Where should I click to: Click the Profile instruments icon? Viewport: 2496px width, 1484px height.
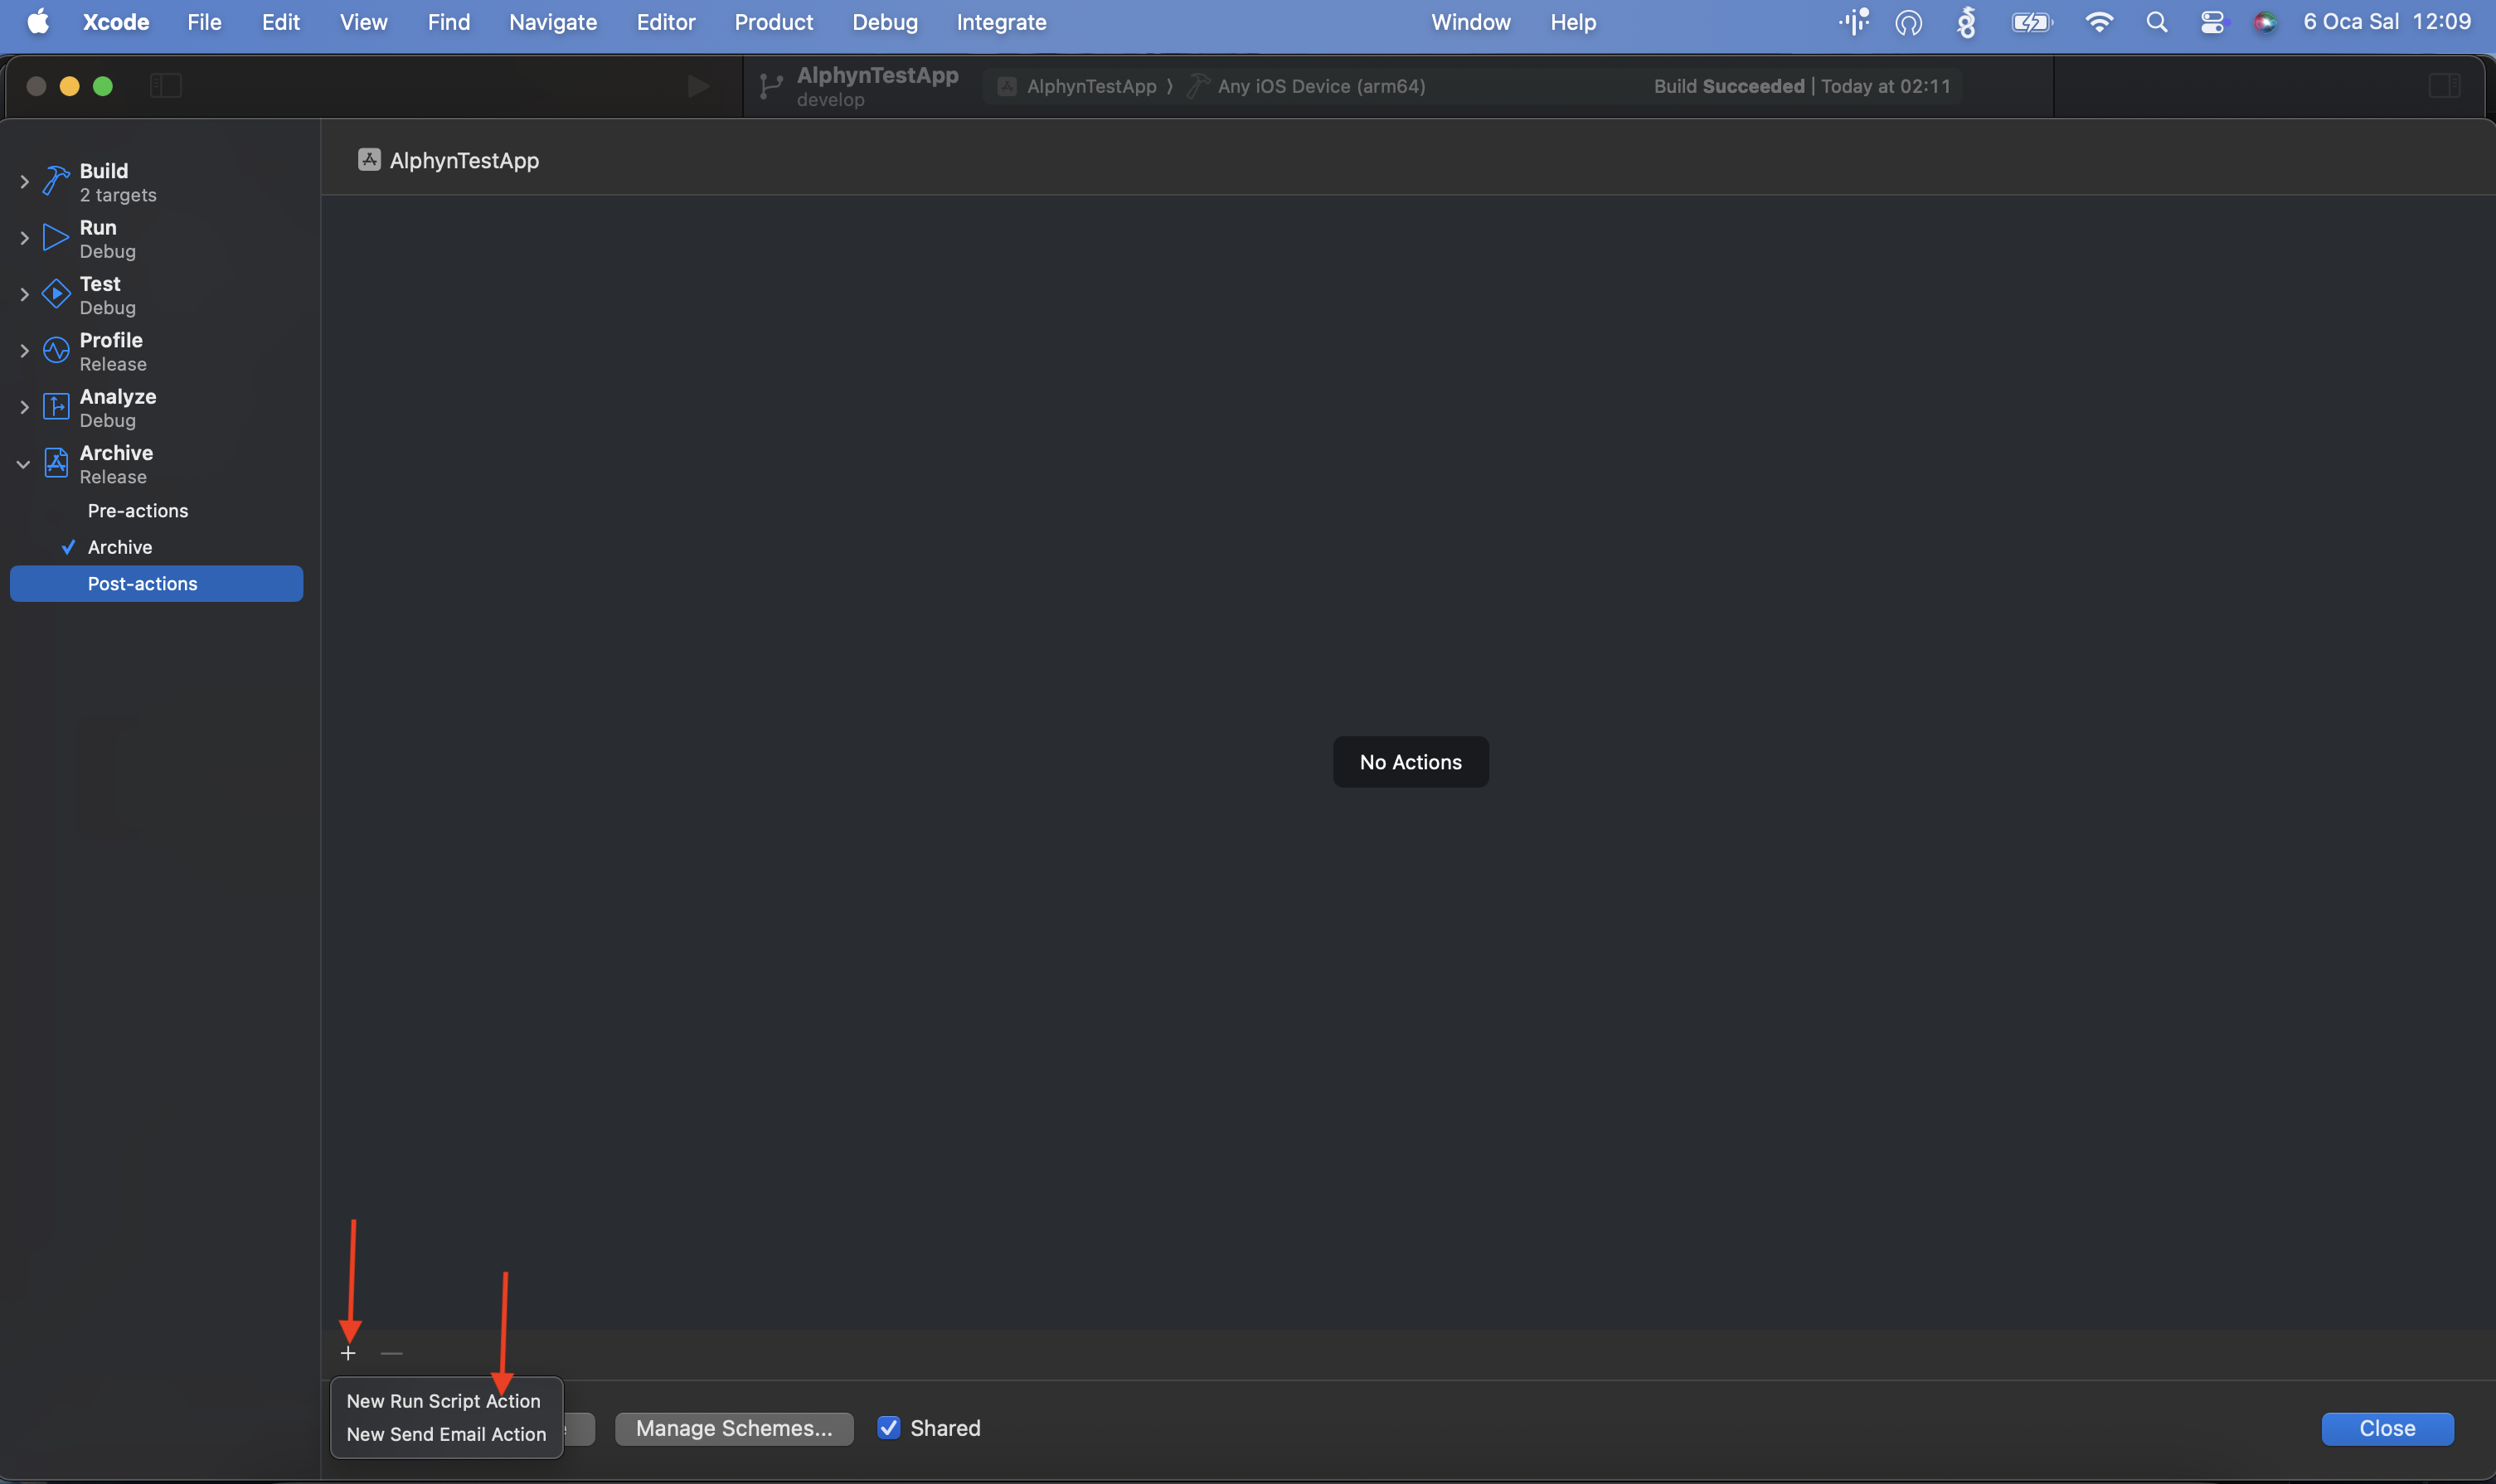(x=56, y=351)
